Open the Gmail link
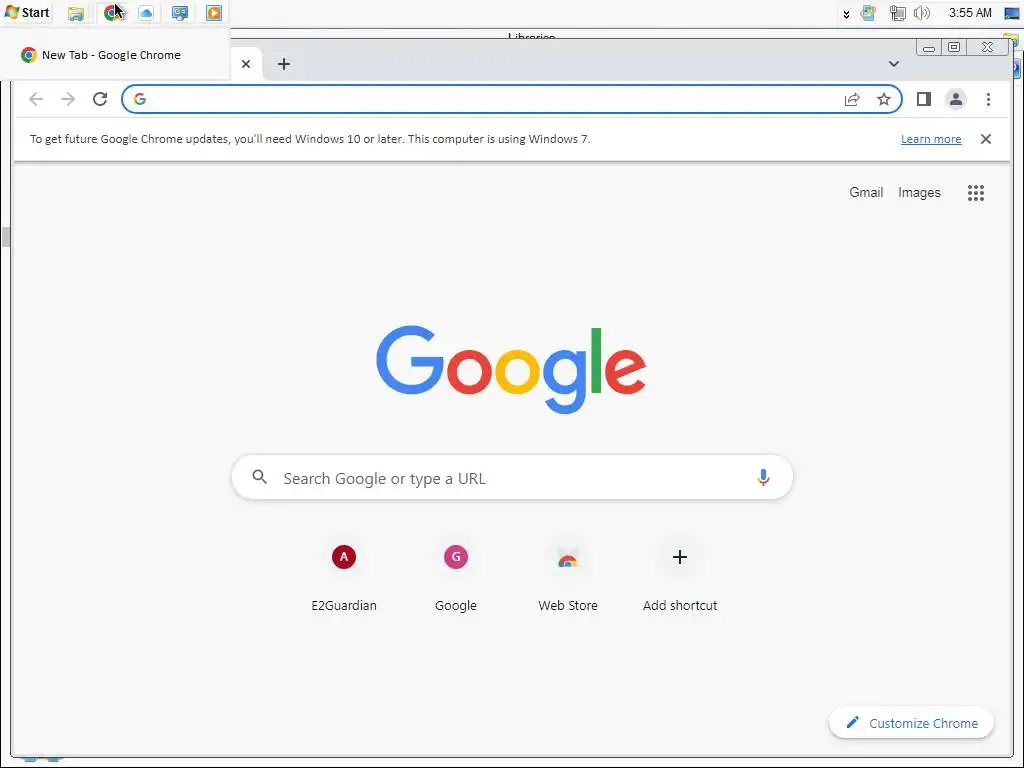The width and height of the screenshot is (1024, 768). point(866,193)
